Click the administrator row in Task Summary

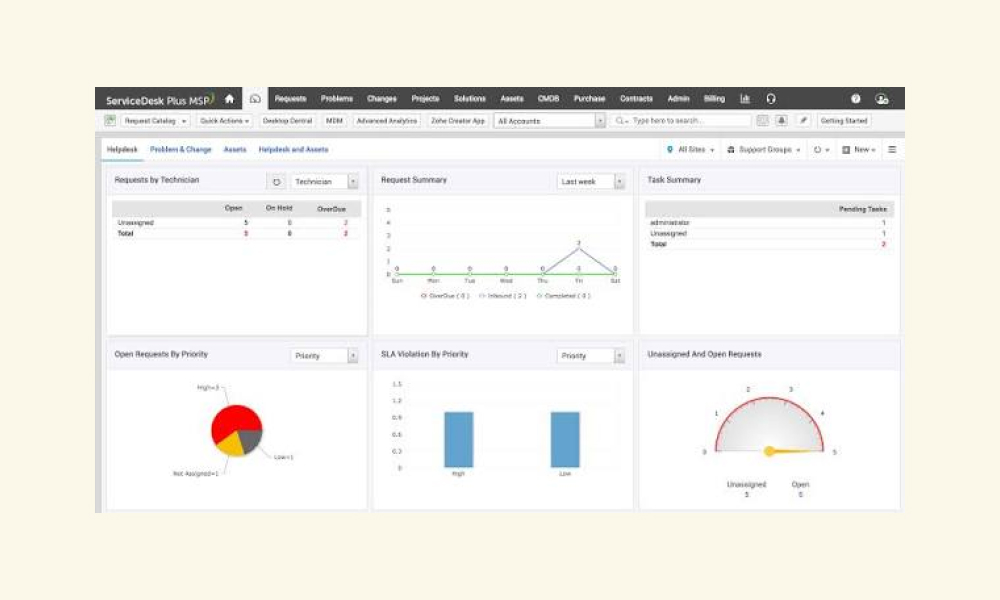tap(769, 223)
